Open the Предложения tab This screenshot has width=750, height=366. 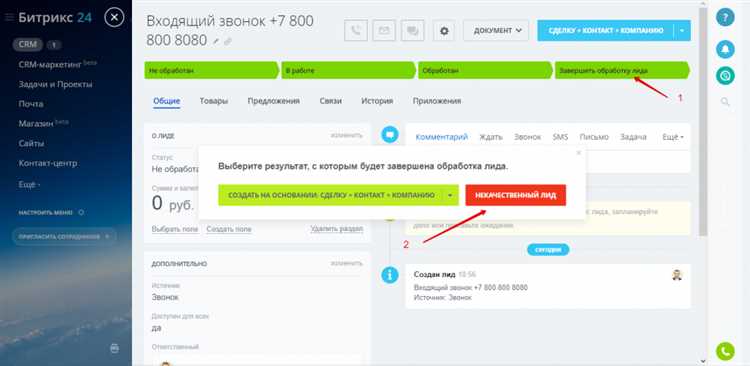tap(274, 101)
